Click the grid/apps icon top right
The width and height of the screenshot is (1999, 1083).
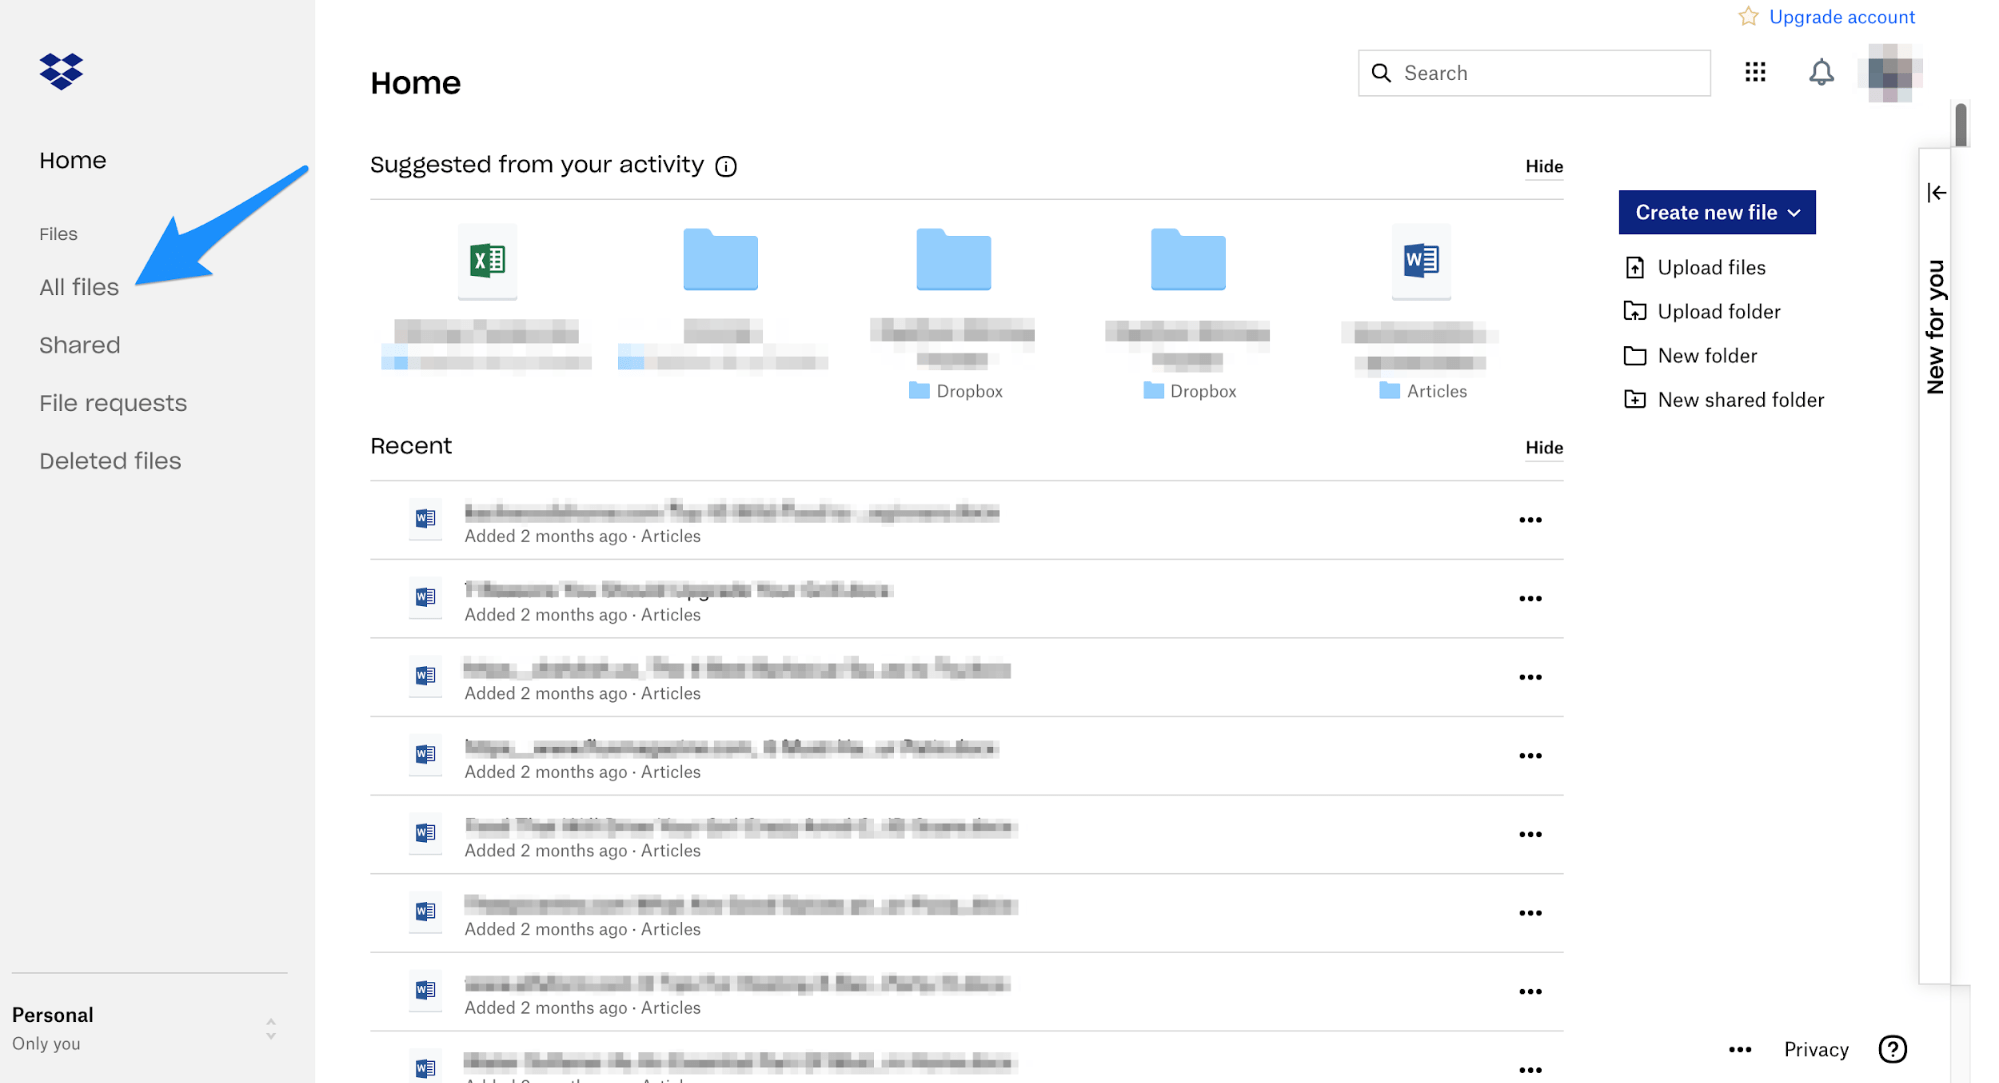click(1755, 72)
